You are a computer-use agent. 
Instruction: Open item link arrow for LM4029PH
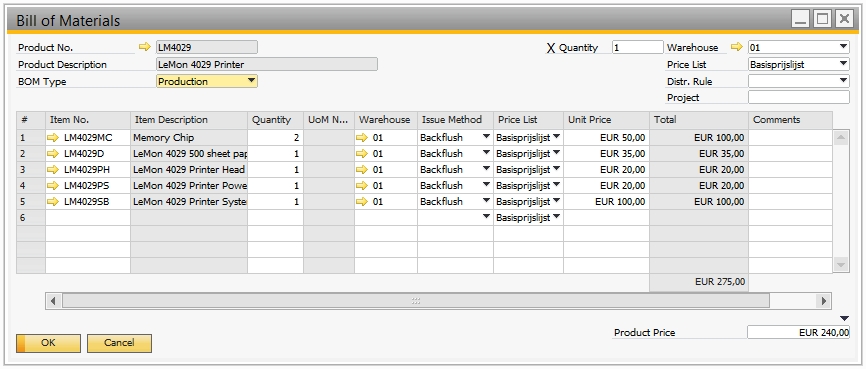[x=53, y=170]
